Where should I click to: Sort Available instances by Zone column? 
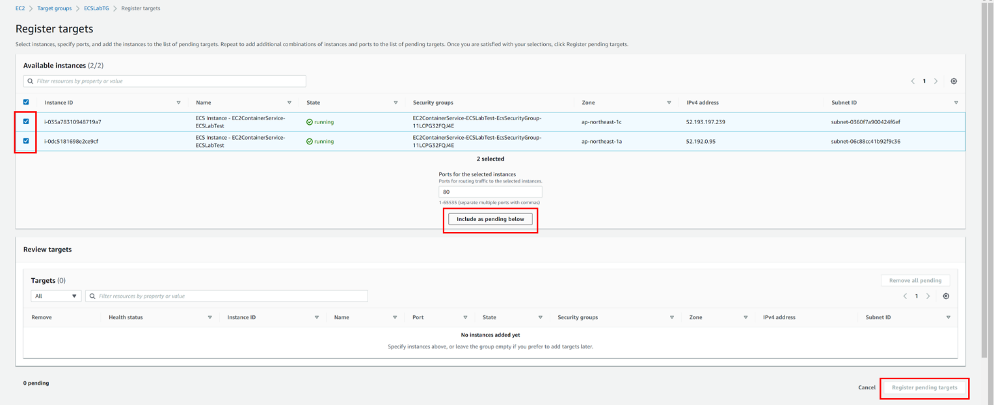point(667,102)
